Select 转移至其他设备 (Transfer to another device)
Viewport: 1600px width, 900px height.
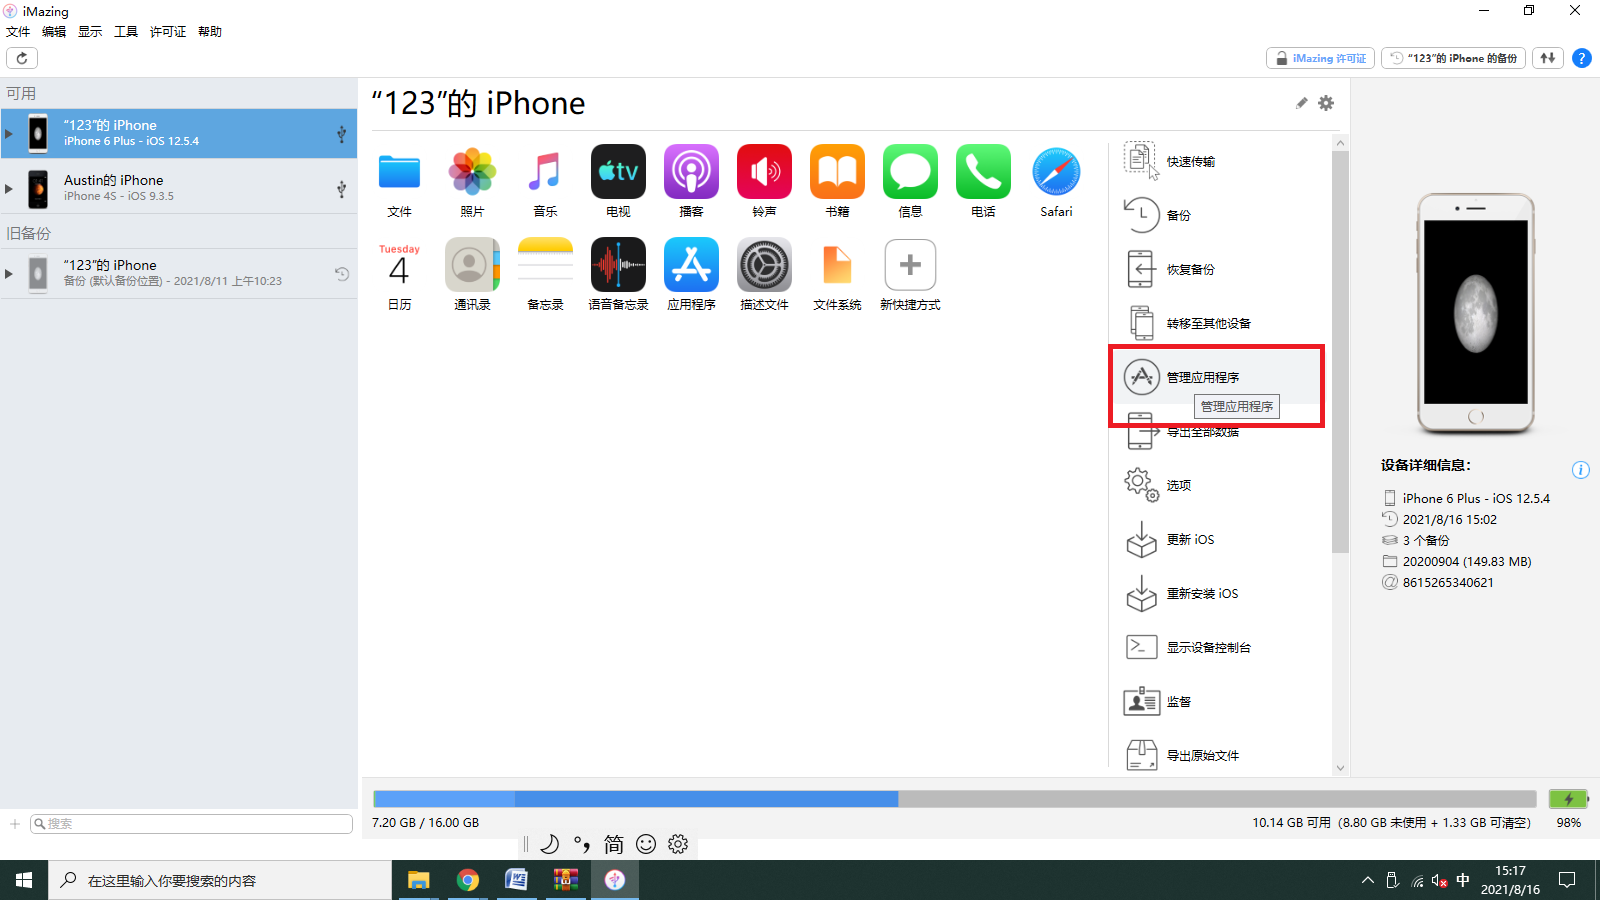point(1219,323)
